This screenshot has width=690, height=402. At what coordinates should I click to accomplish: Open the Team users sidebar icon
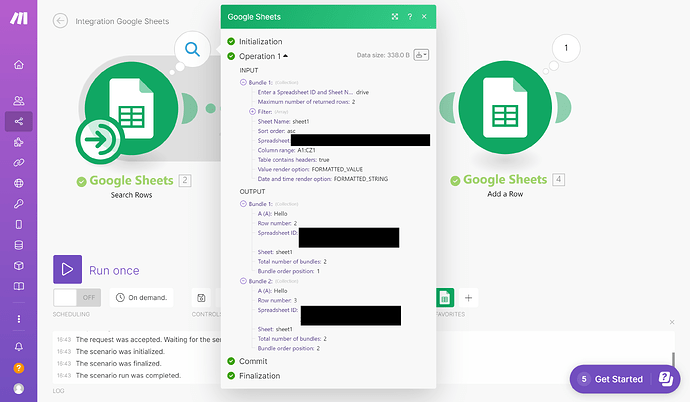(x=19, y=101)
